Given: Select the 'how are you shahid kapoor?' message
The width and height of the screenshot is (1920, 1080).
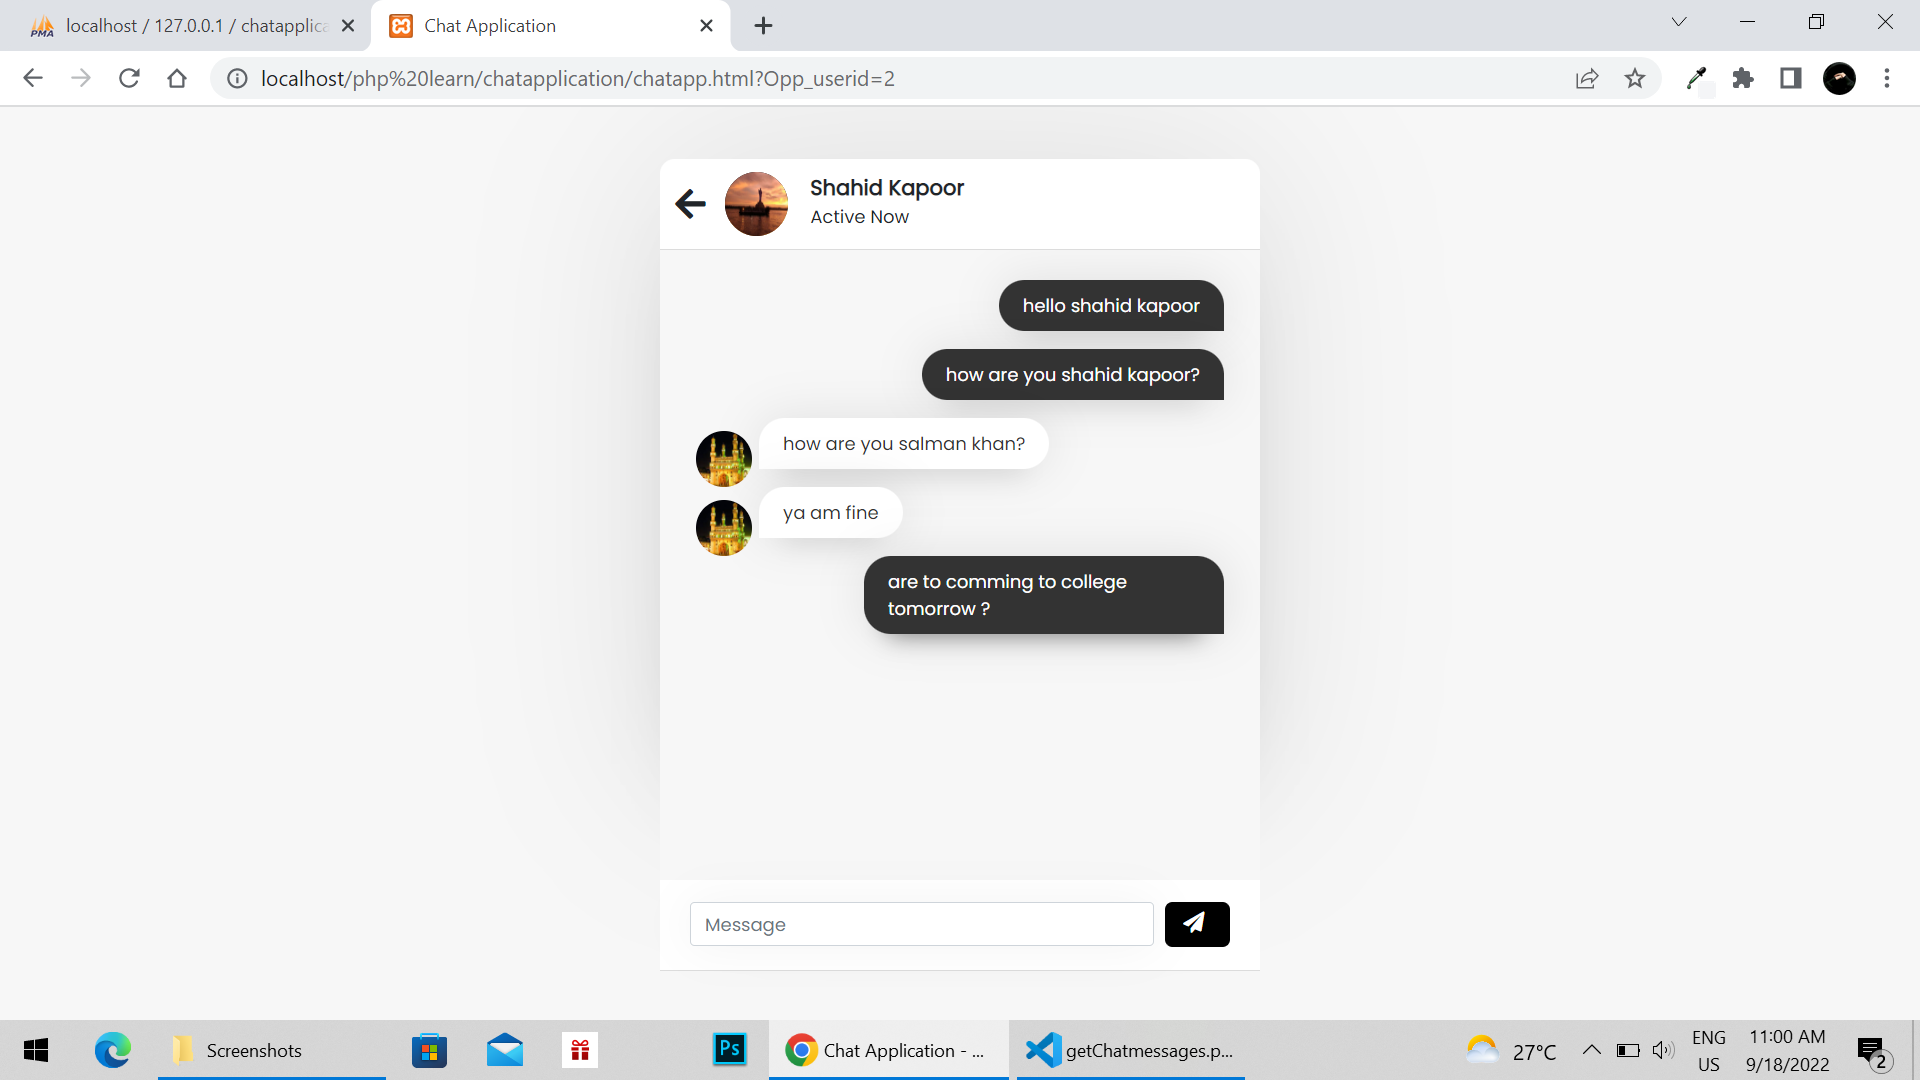Looking at the screenshot, I should click(x=1072, y=375).
